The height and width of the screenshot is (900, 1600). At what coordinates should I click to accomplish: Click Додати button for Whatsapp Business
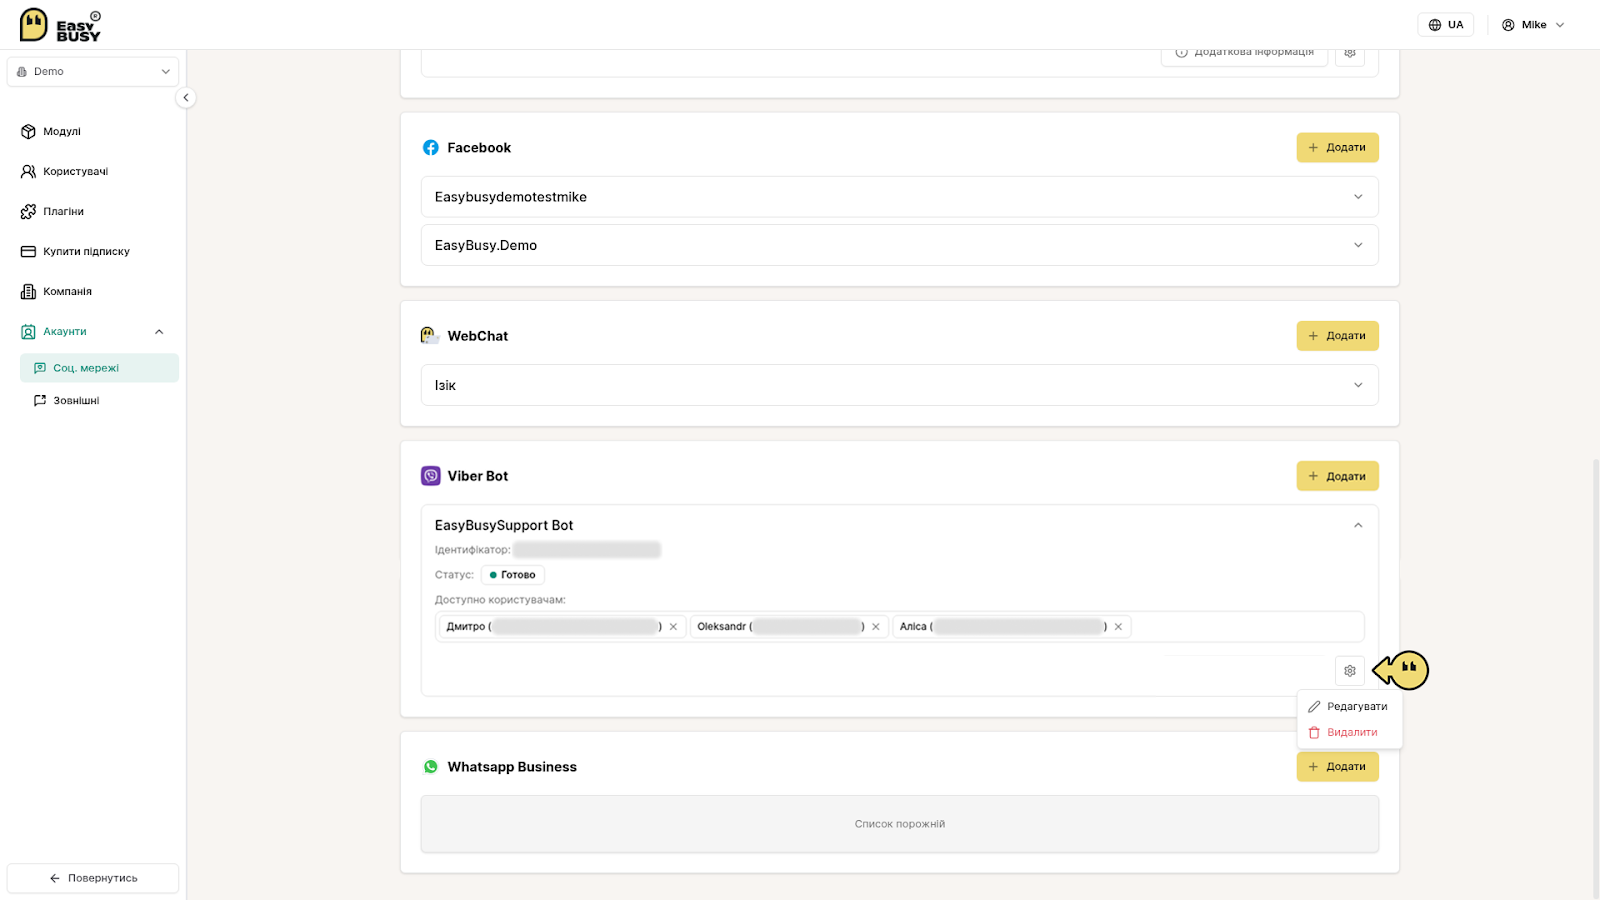coord(1337,767)
